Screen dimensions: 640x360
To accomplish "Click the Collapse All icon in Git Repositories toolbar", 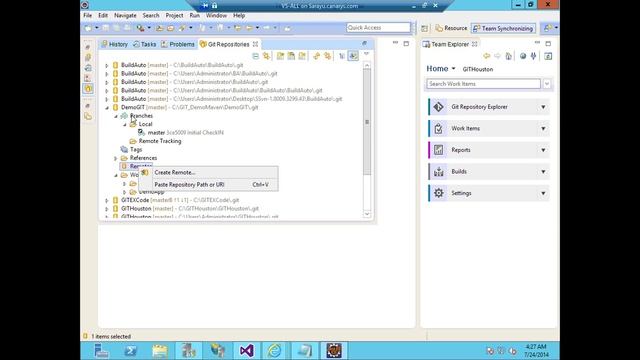I will [x=256, y=56].
